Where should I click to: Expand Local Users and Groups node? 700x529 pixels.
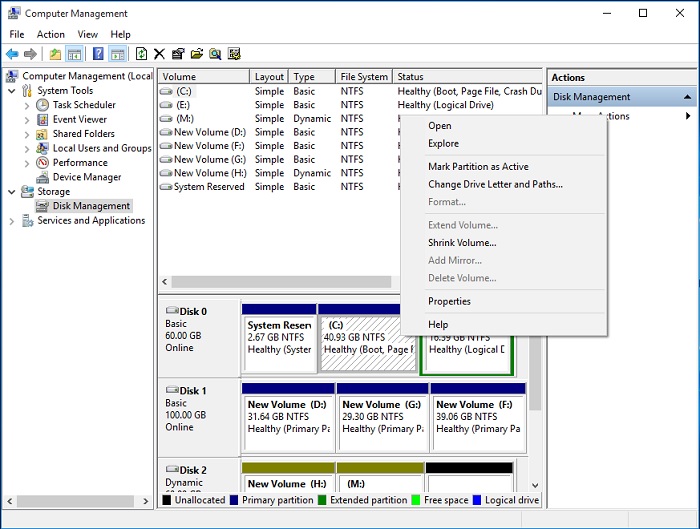point(27,149)
